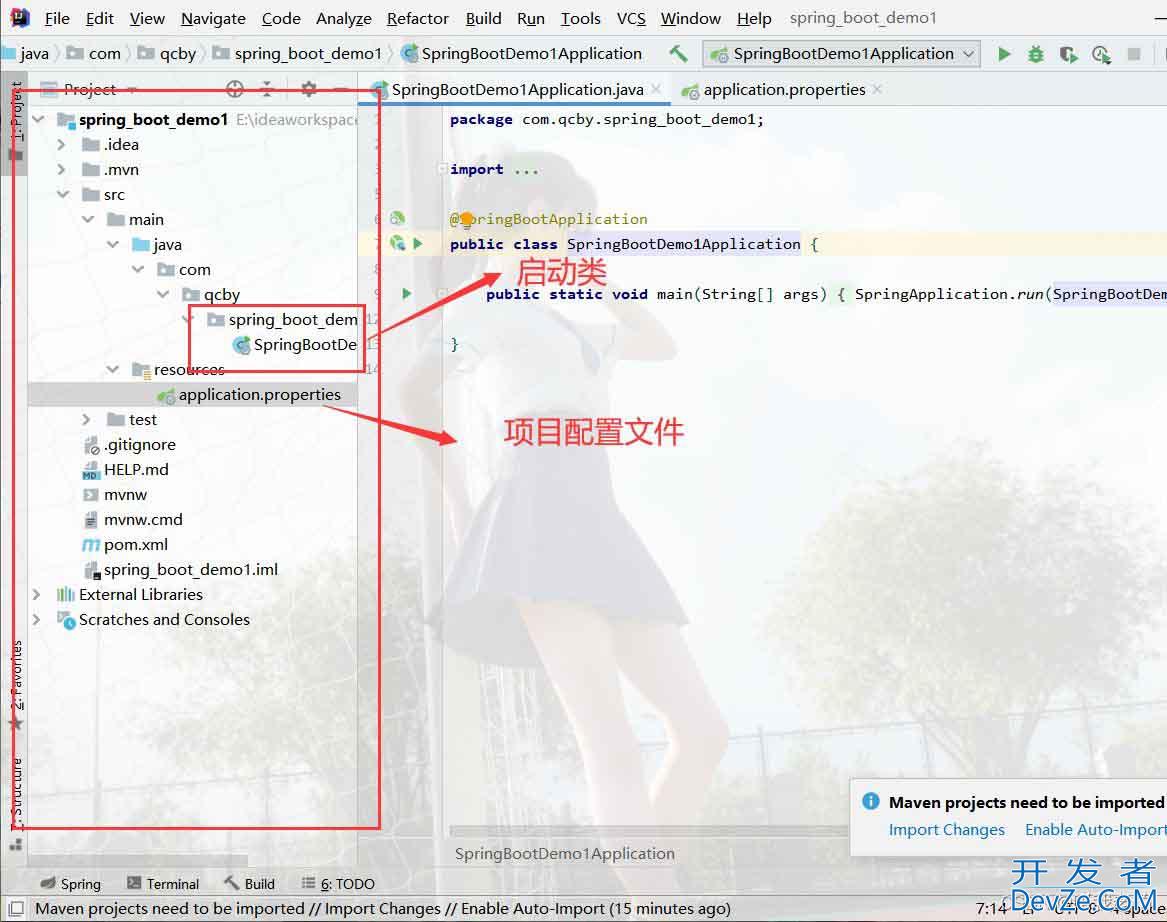
Task: Click the Stop square icon
Action: coord(1134,54)
